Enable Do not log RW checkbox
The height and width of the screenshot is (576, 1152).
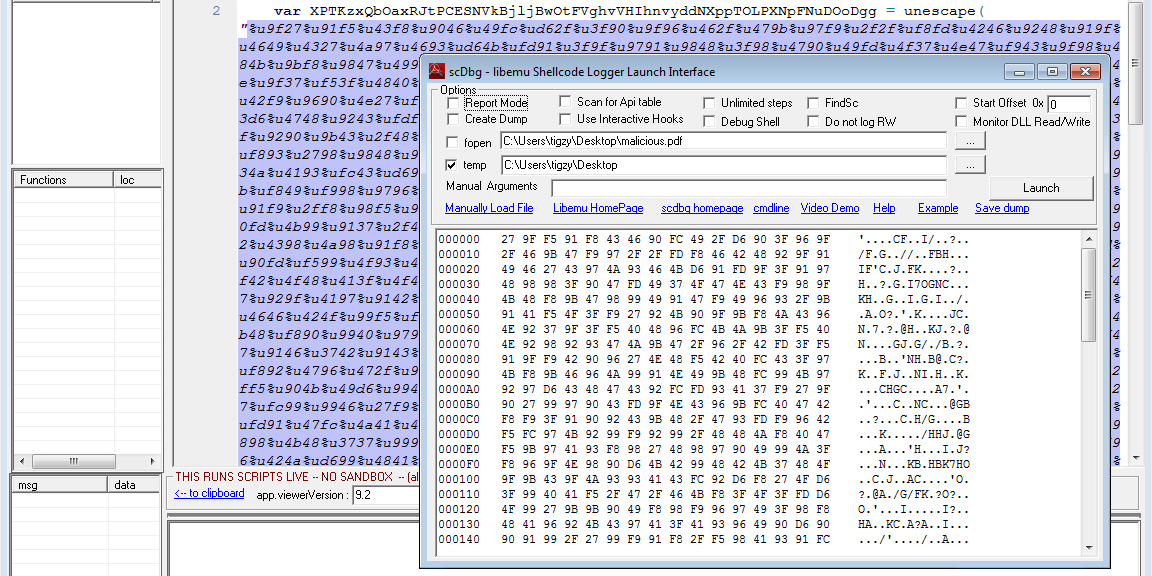813,122
